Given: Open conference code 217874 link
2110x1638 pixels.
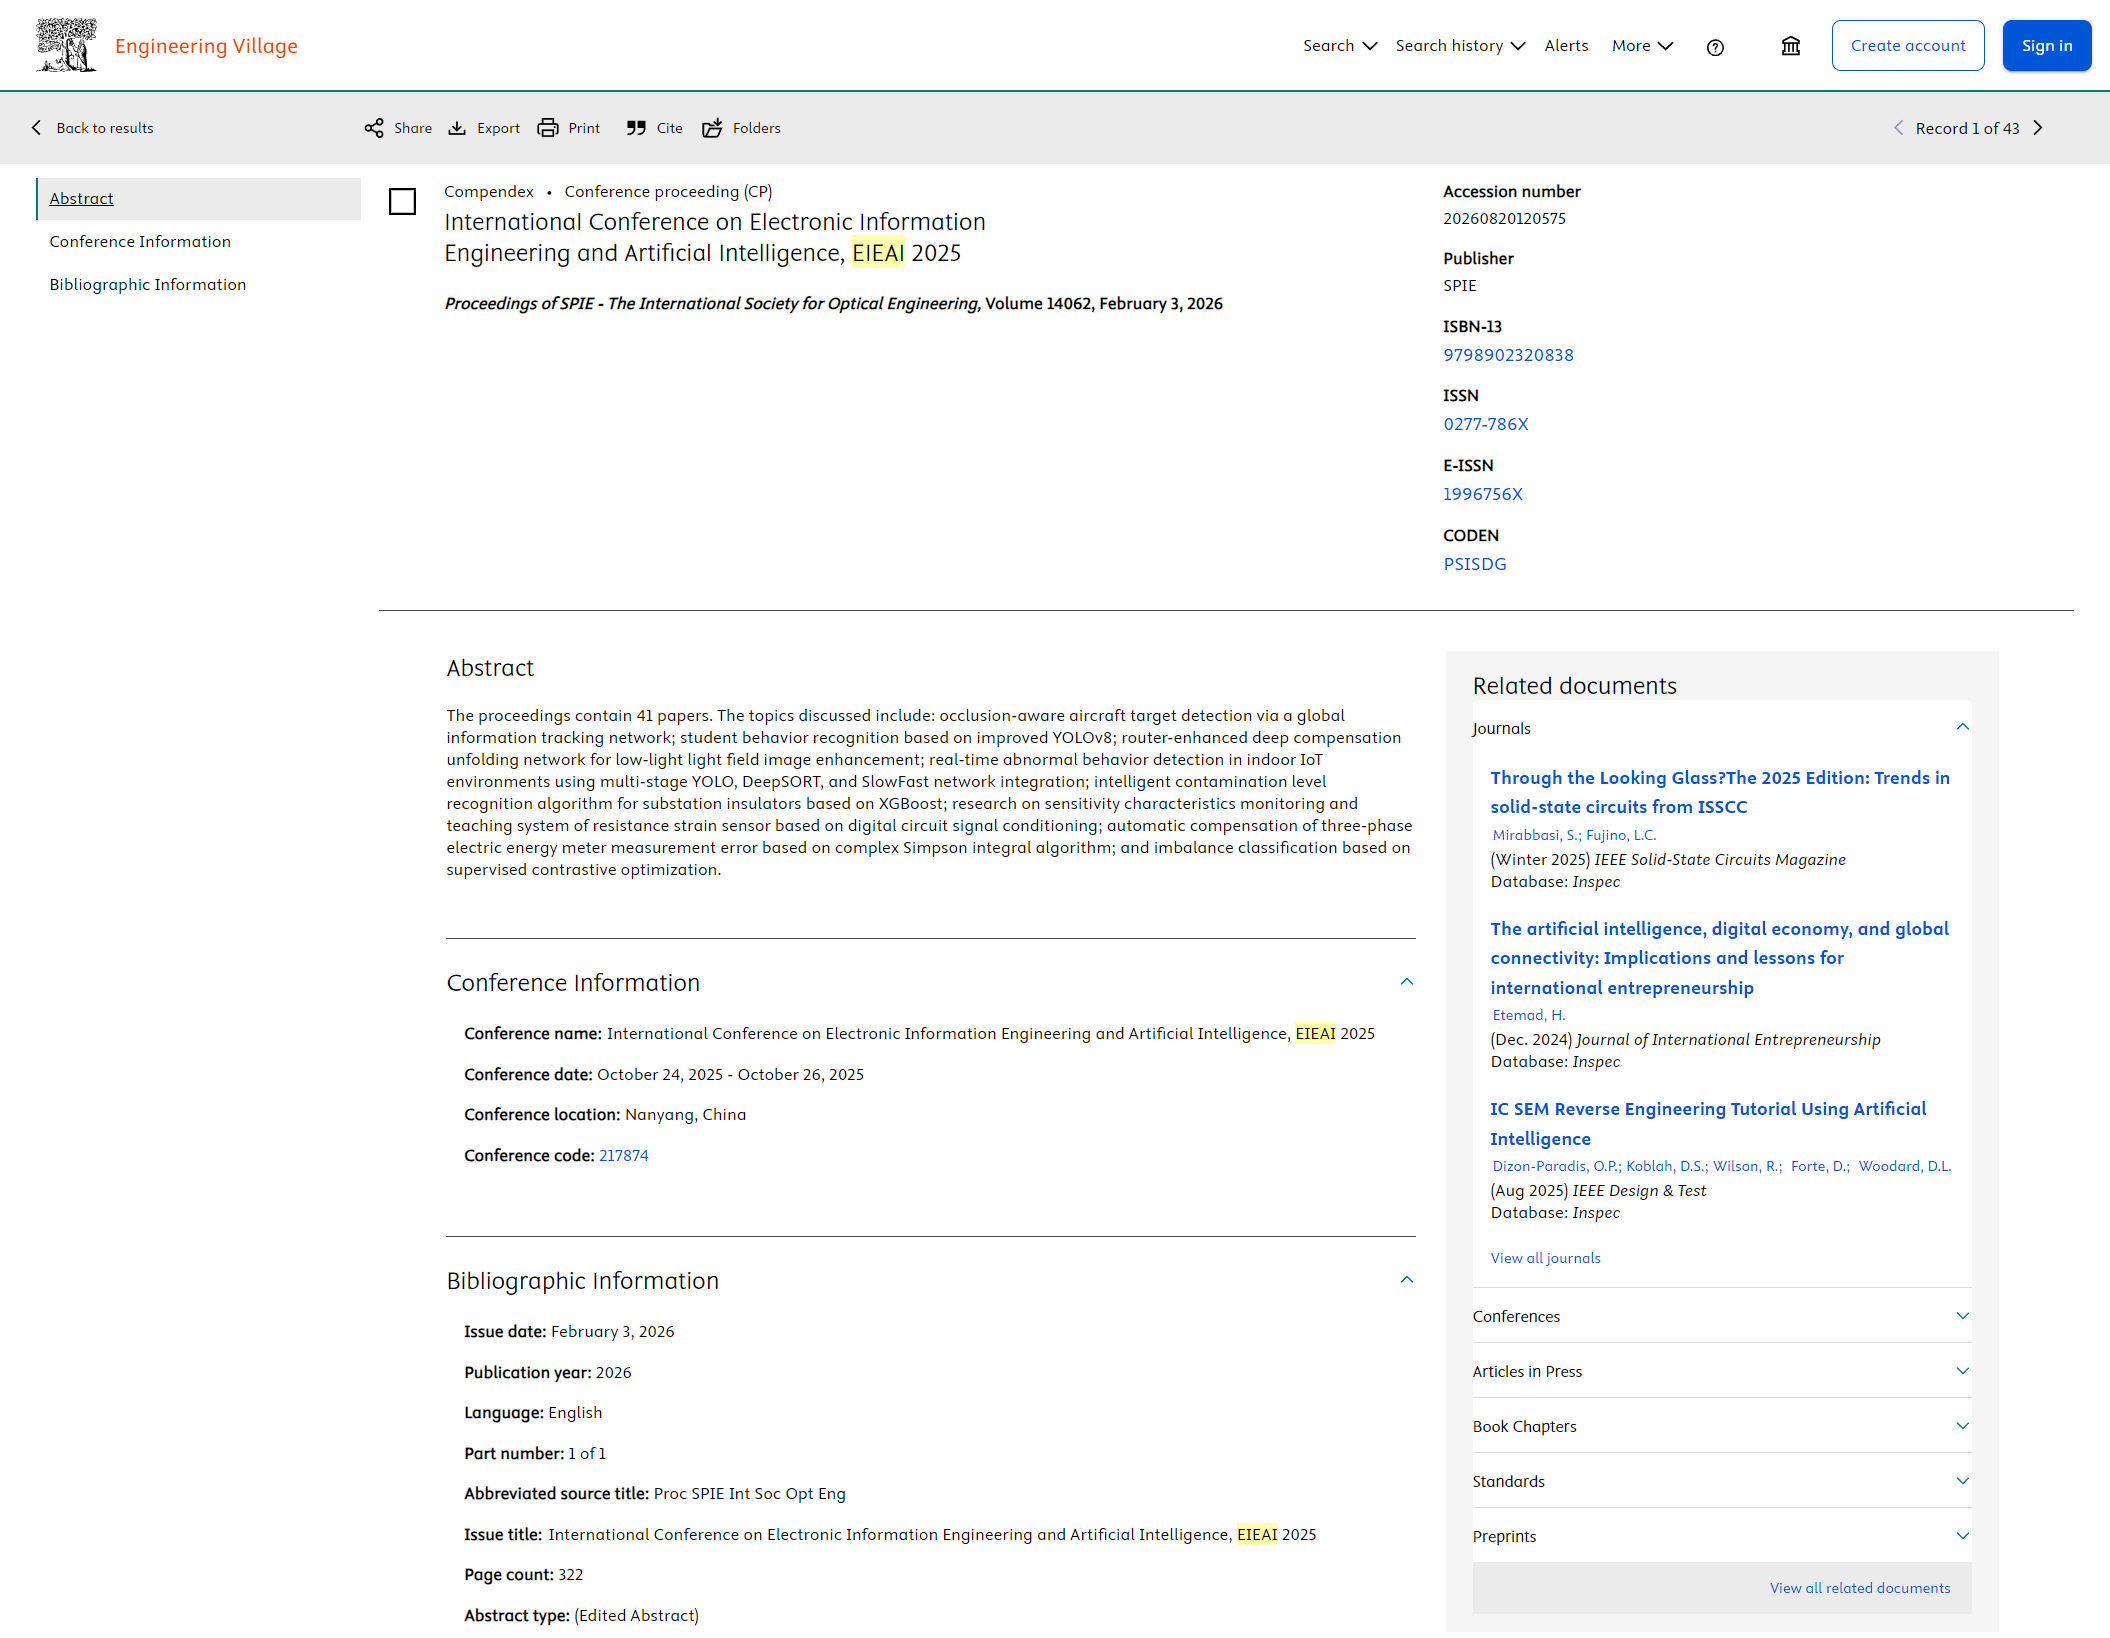Looking at the screenshot, I should [x=623, y=1156].
